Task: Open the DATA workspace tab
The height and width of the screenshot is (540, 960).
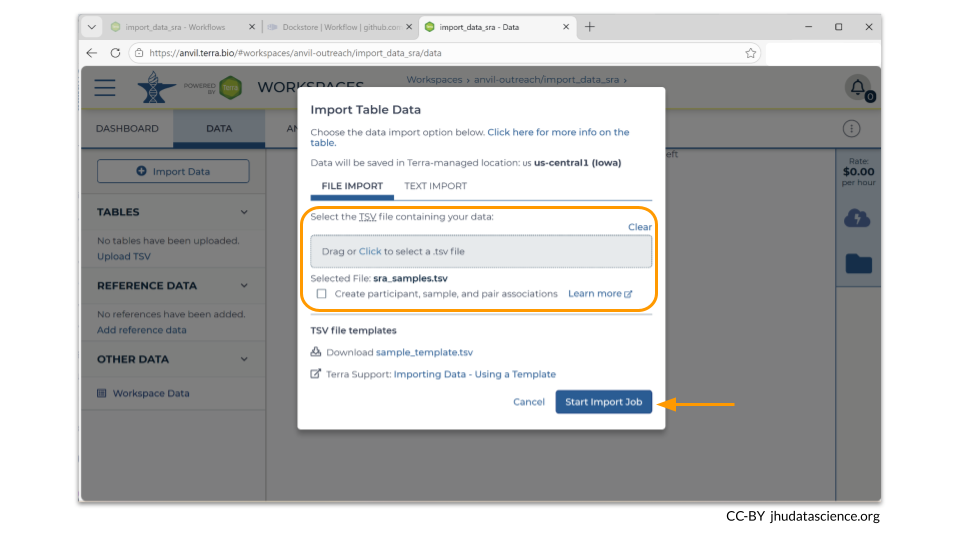Action: pos(219,129)
